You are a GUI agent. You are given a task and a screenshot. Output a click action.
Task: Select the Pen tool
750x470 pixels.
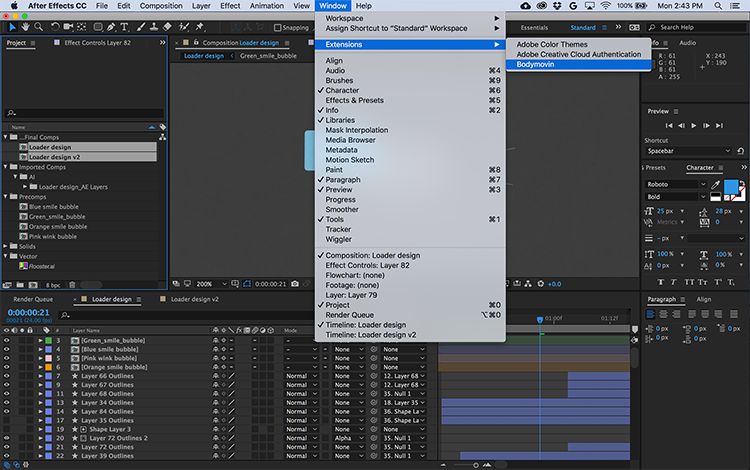point(111,27)
